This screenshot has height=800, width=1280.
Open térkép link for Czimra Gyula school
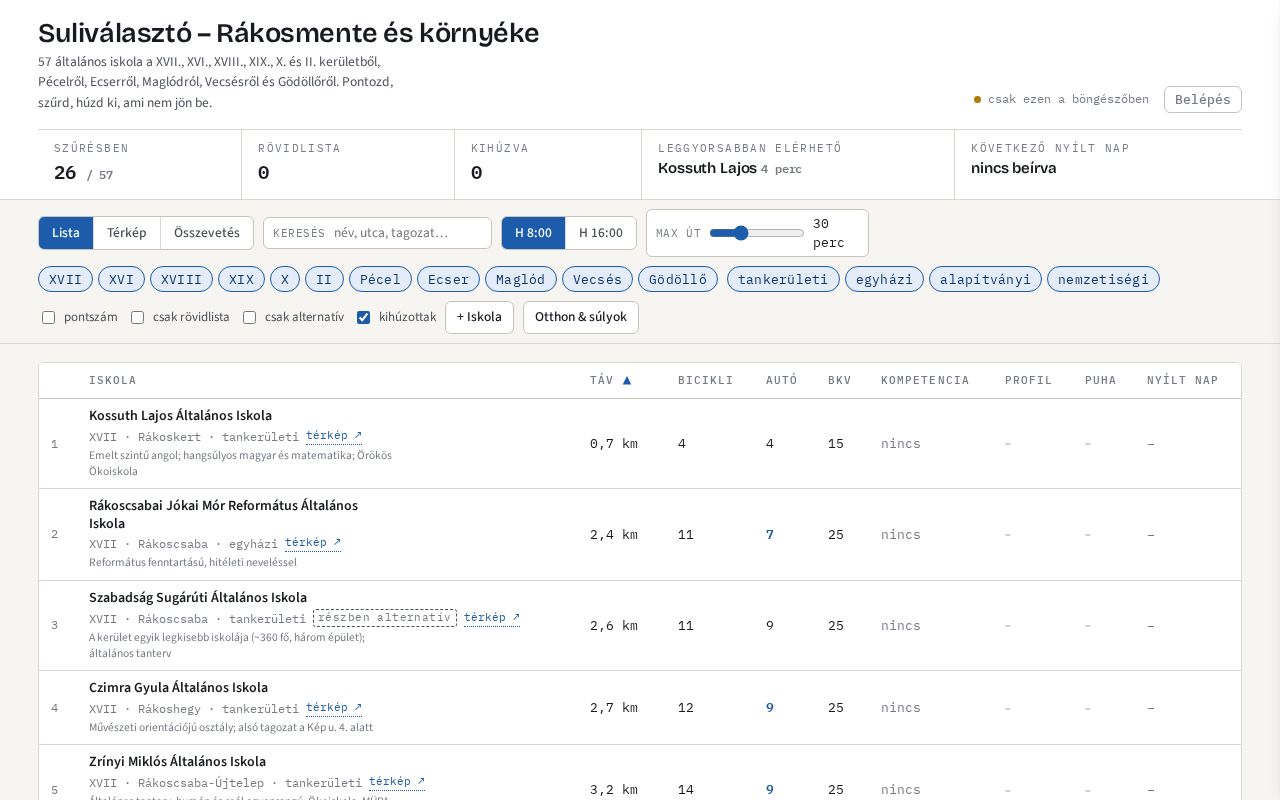(x=334, y=708)
